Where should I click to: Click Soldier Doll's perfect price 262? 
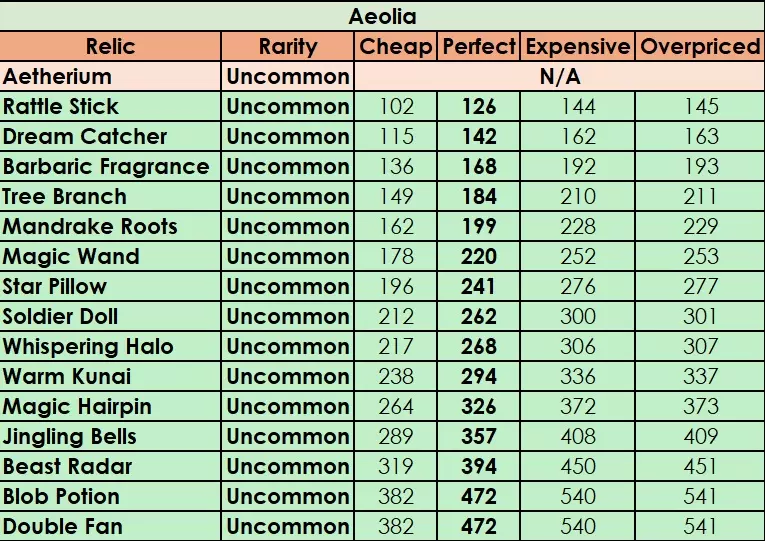(x=479, y=316)
